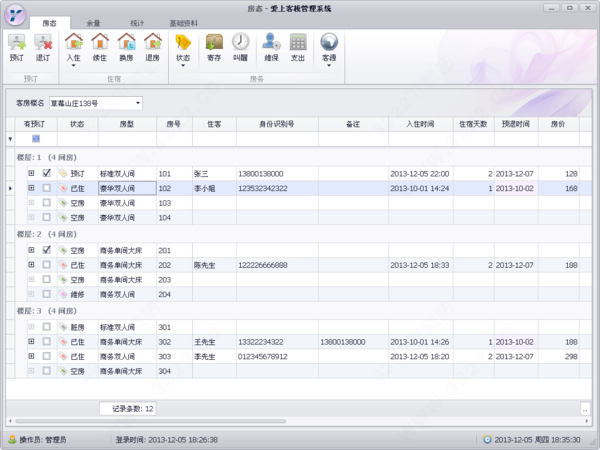This screenshot has height=450, width=600.
Task: Expand row details for room 101
Action: pos(31,173)
